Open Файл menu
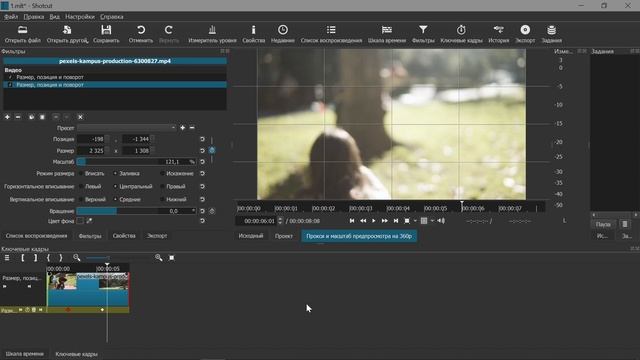The image size is (640, 360). 11,17
